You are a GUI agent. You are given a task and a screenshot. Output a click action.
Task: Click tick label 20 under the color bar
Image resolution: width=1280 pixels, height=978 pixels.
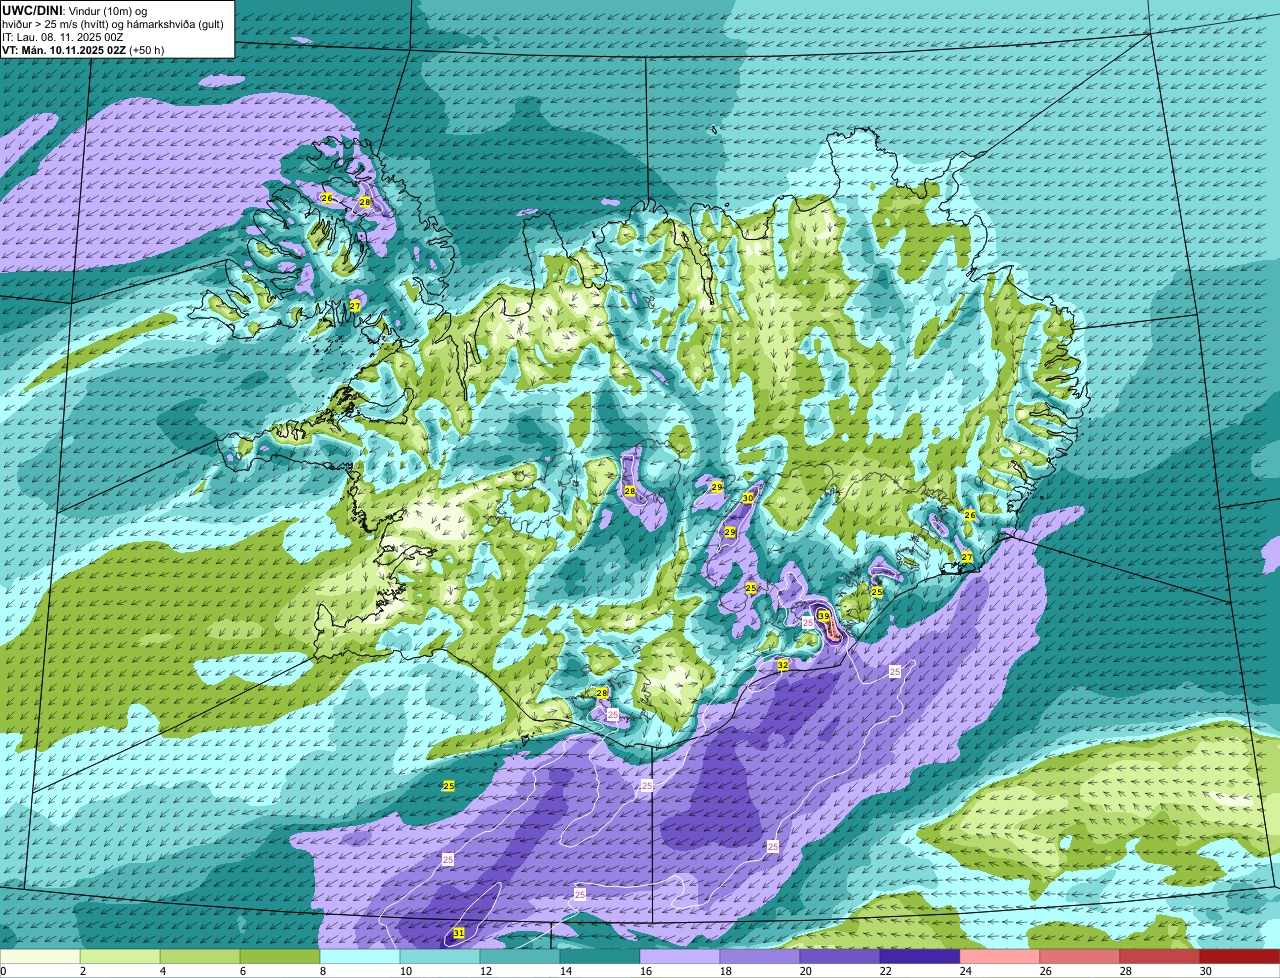click(806, 971)
